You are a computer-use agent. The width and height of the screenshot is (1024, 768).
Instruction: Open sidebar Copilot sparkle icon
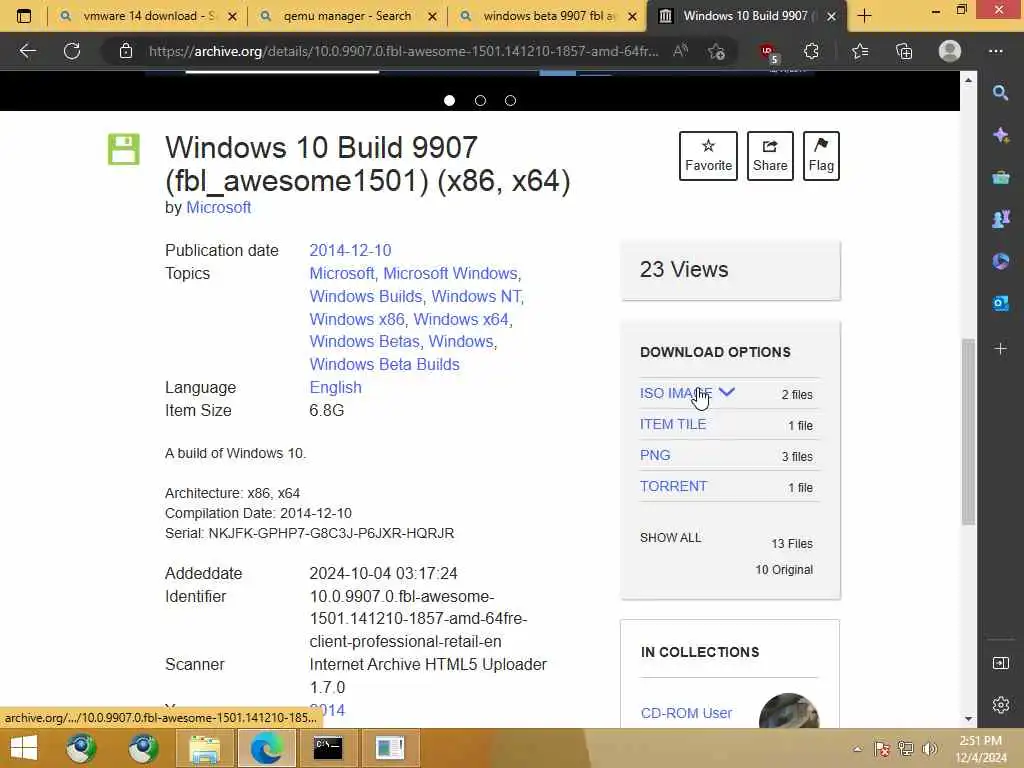[x=1000, y=135]
